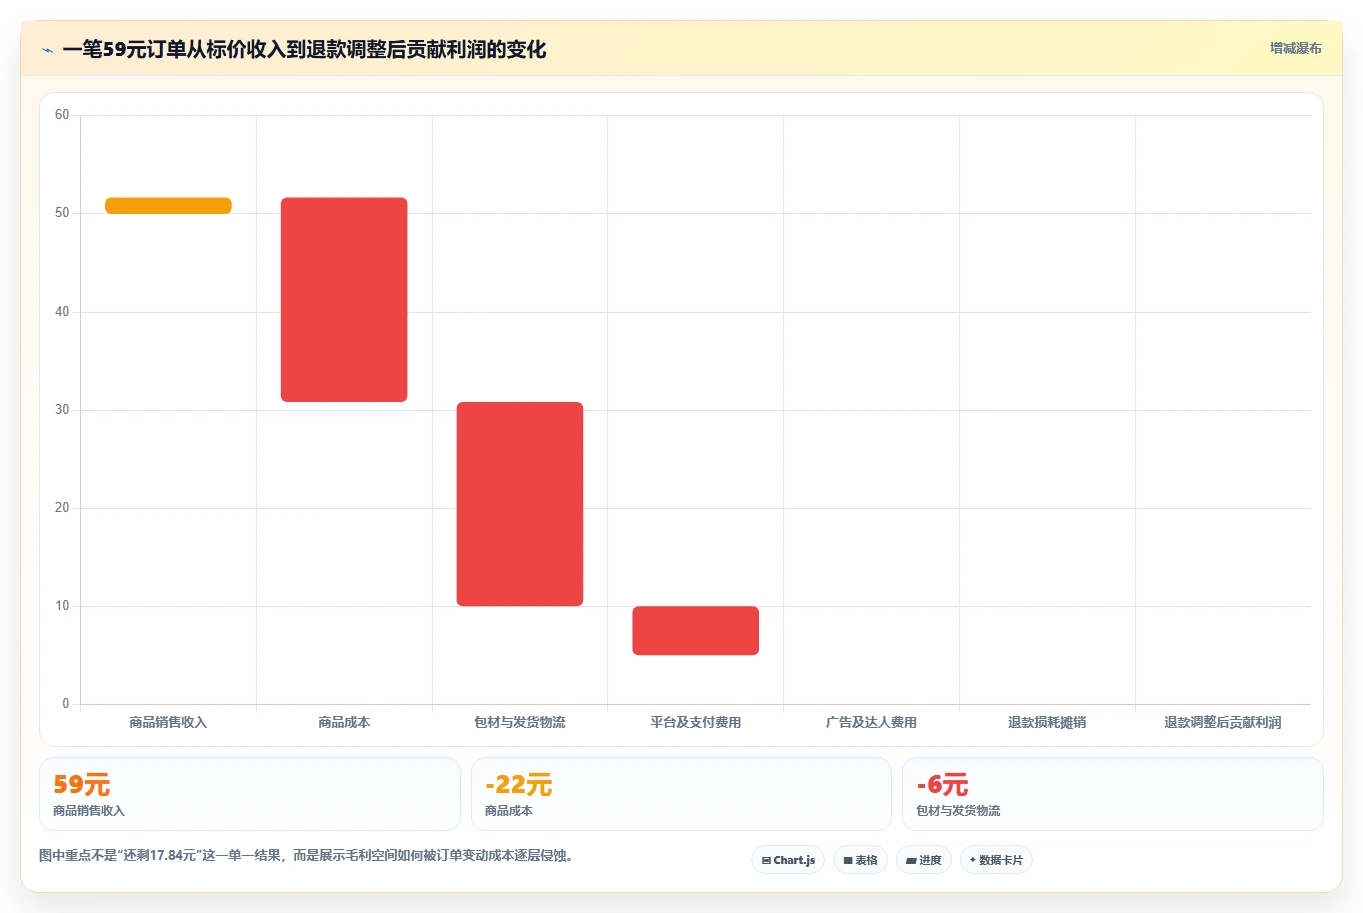The image size is (1363, 913).
Task: Click the y-axis value 30
Action: pos(62,410)
